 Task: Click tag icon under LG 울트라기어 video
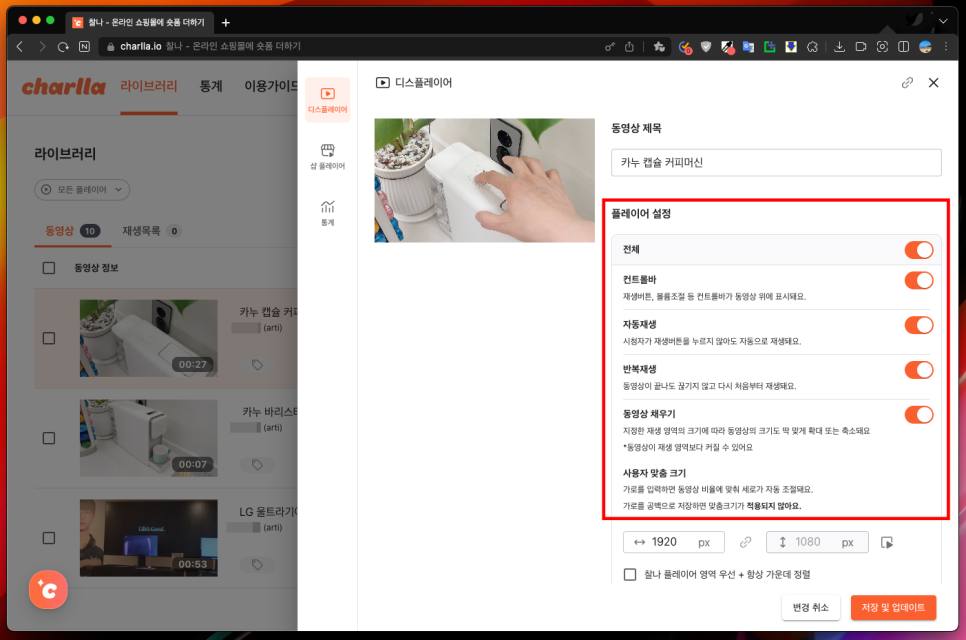pos(257,564)
